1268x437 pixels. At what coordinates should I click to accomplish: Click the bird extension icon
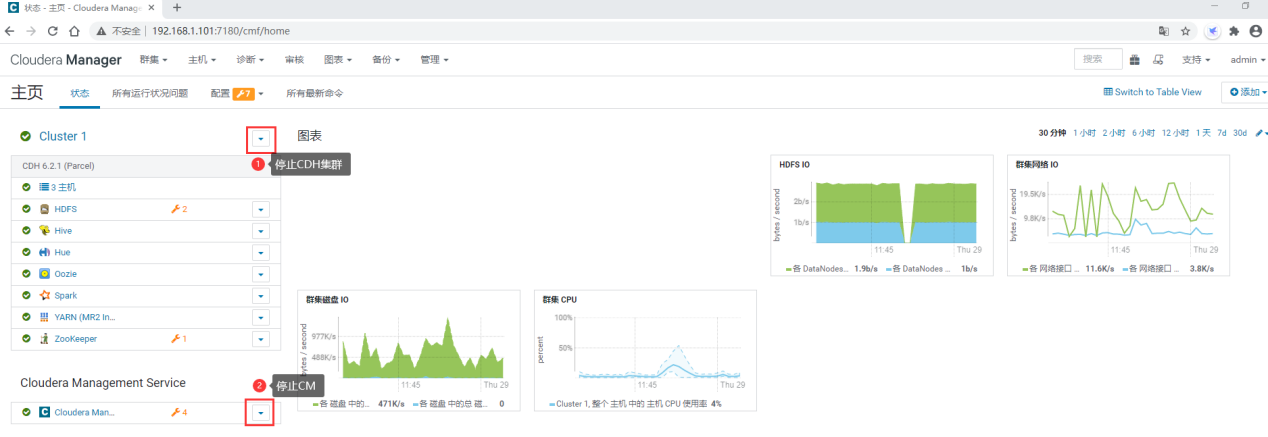click(x=1213, y=31)
